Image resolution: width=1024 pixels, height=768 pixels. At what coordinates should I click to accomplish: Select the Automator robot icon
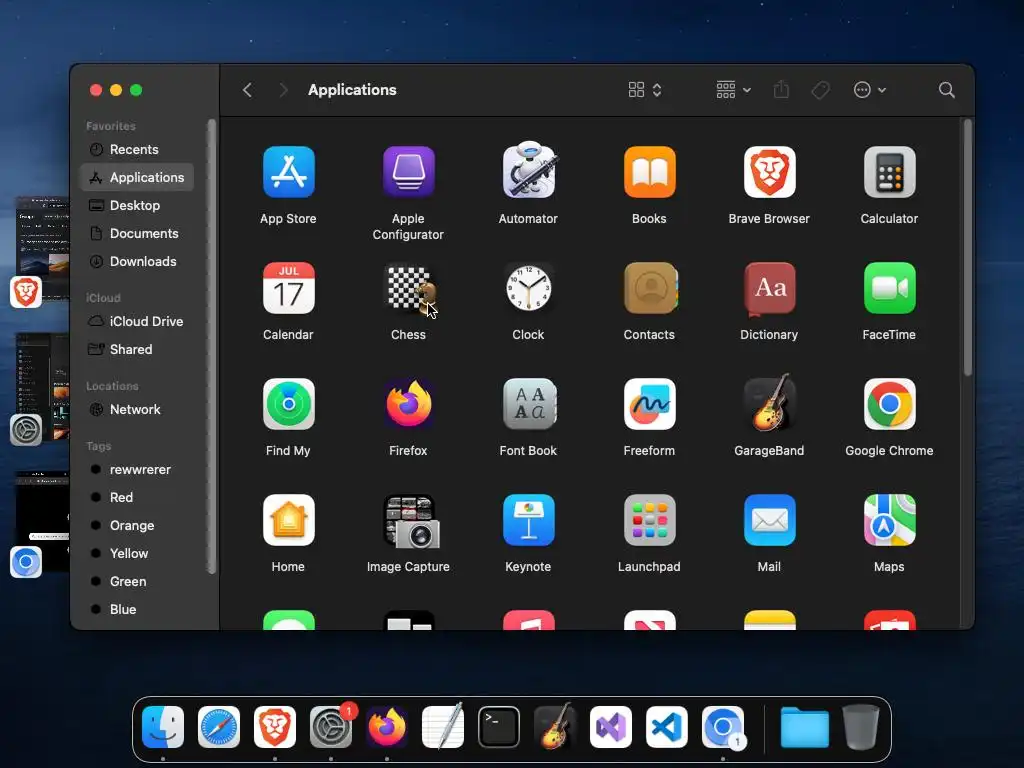tap(528, 171)
